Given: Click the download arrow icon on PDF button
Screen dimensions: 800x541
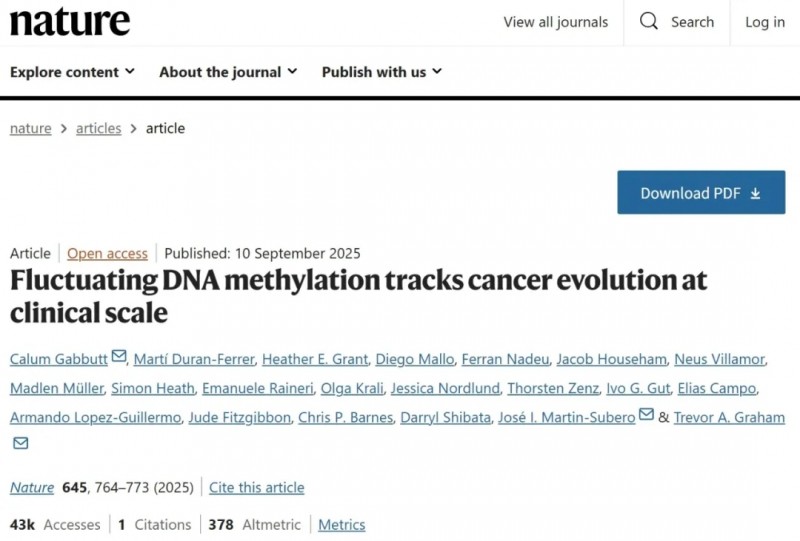Looking at the screenshot, I should (755, 193).
